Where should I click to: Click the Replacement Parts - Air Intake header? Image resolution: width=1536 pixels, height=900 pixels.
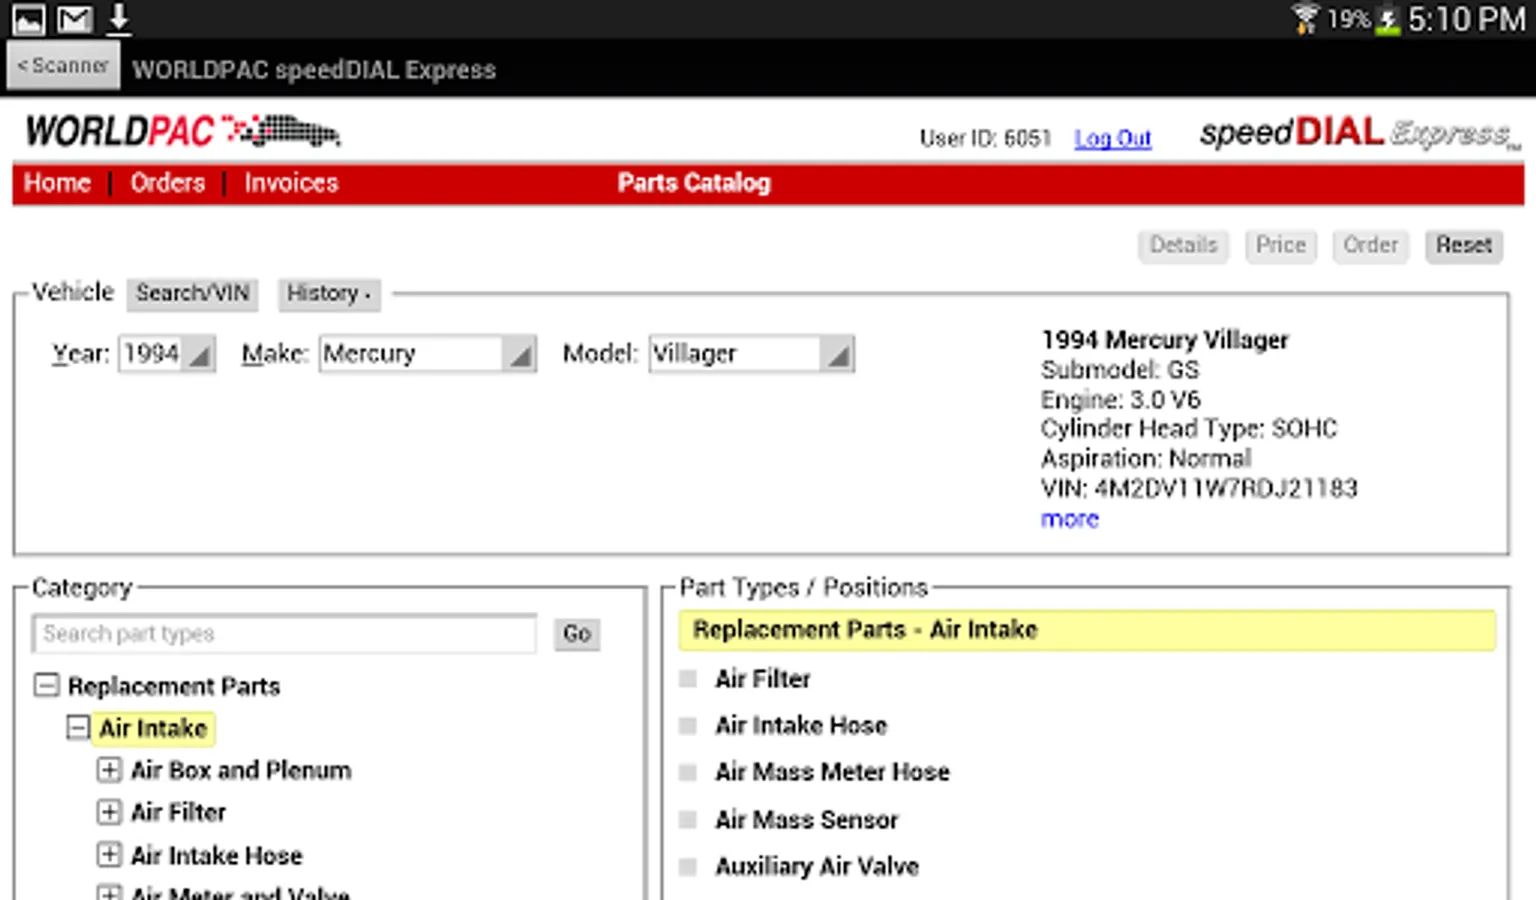click(1088, 630)
